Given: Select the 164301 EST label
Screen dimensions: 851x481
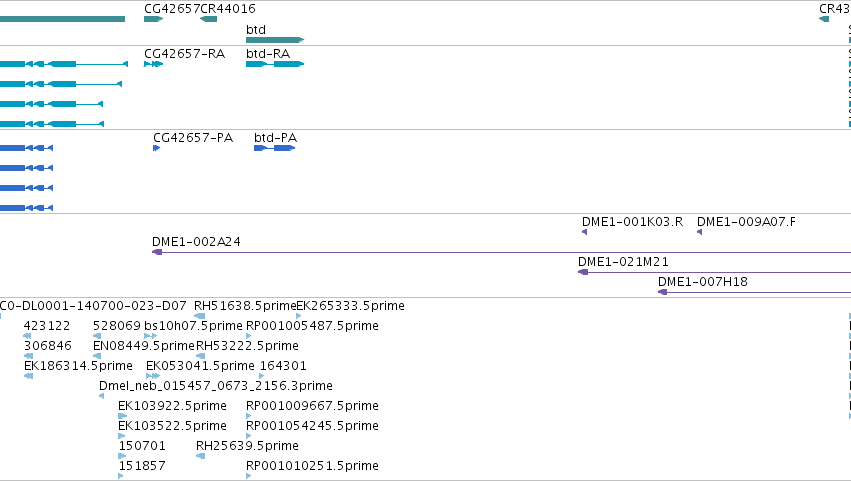Looking at the screenshot, I should [283, 366].
